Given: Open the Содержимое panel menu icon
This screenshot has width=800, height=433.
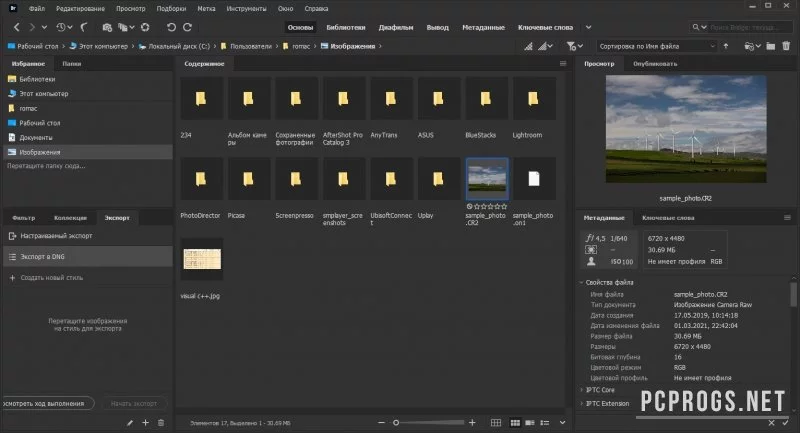Looking at the screenshot, I should click(x=563, y=64).
